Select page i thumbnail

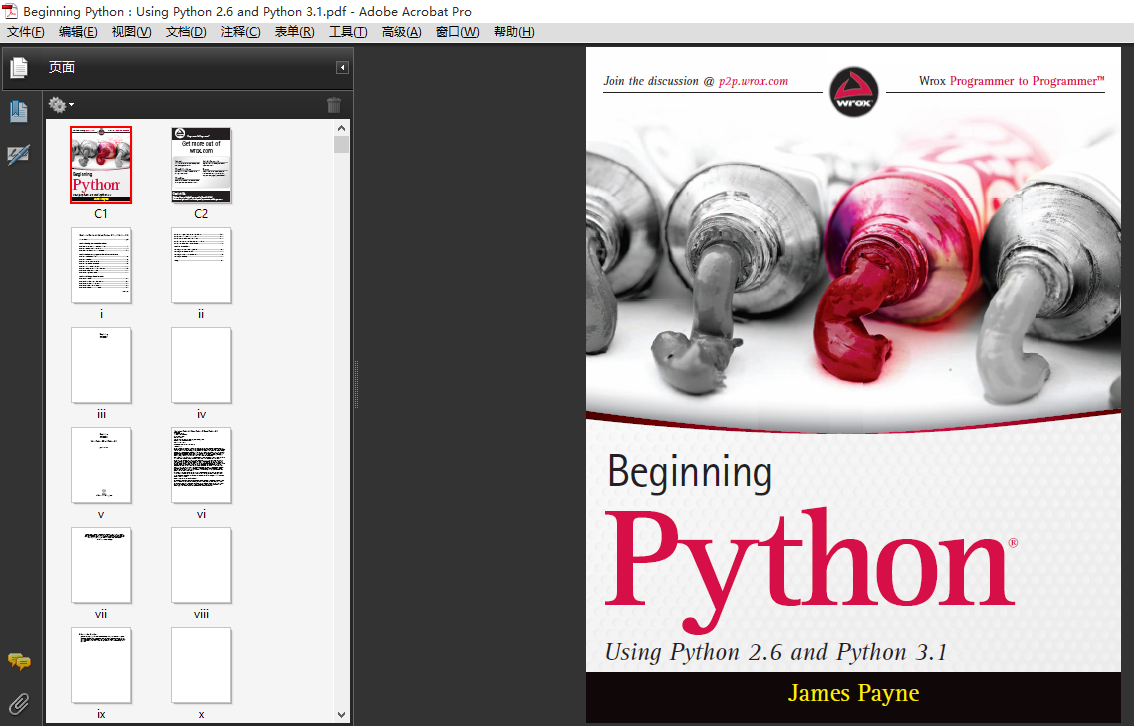click(101, 265)
